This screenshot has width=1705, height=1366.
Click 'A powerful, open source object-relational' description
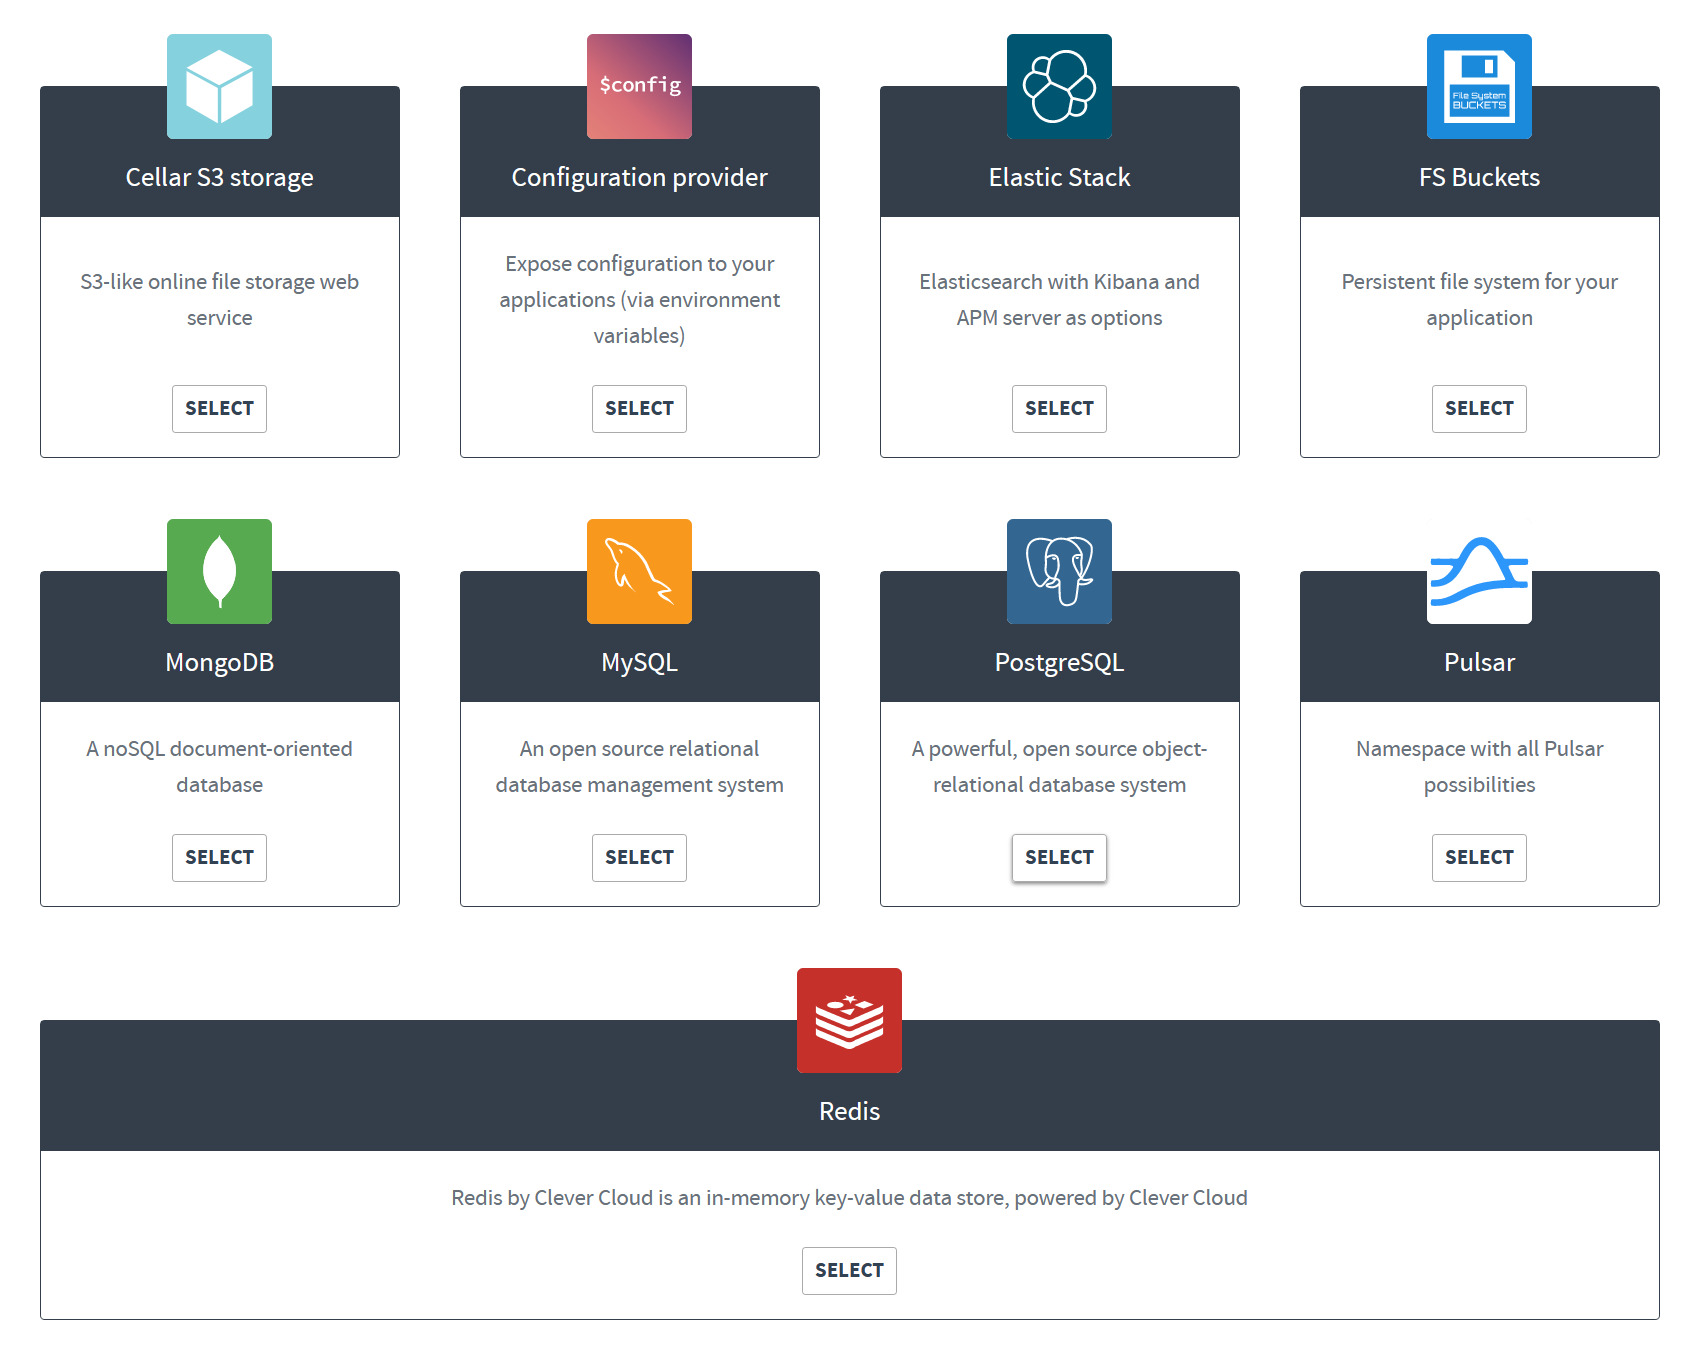tap(1059, 767)
